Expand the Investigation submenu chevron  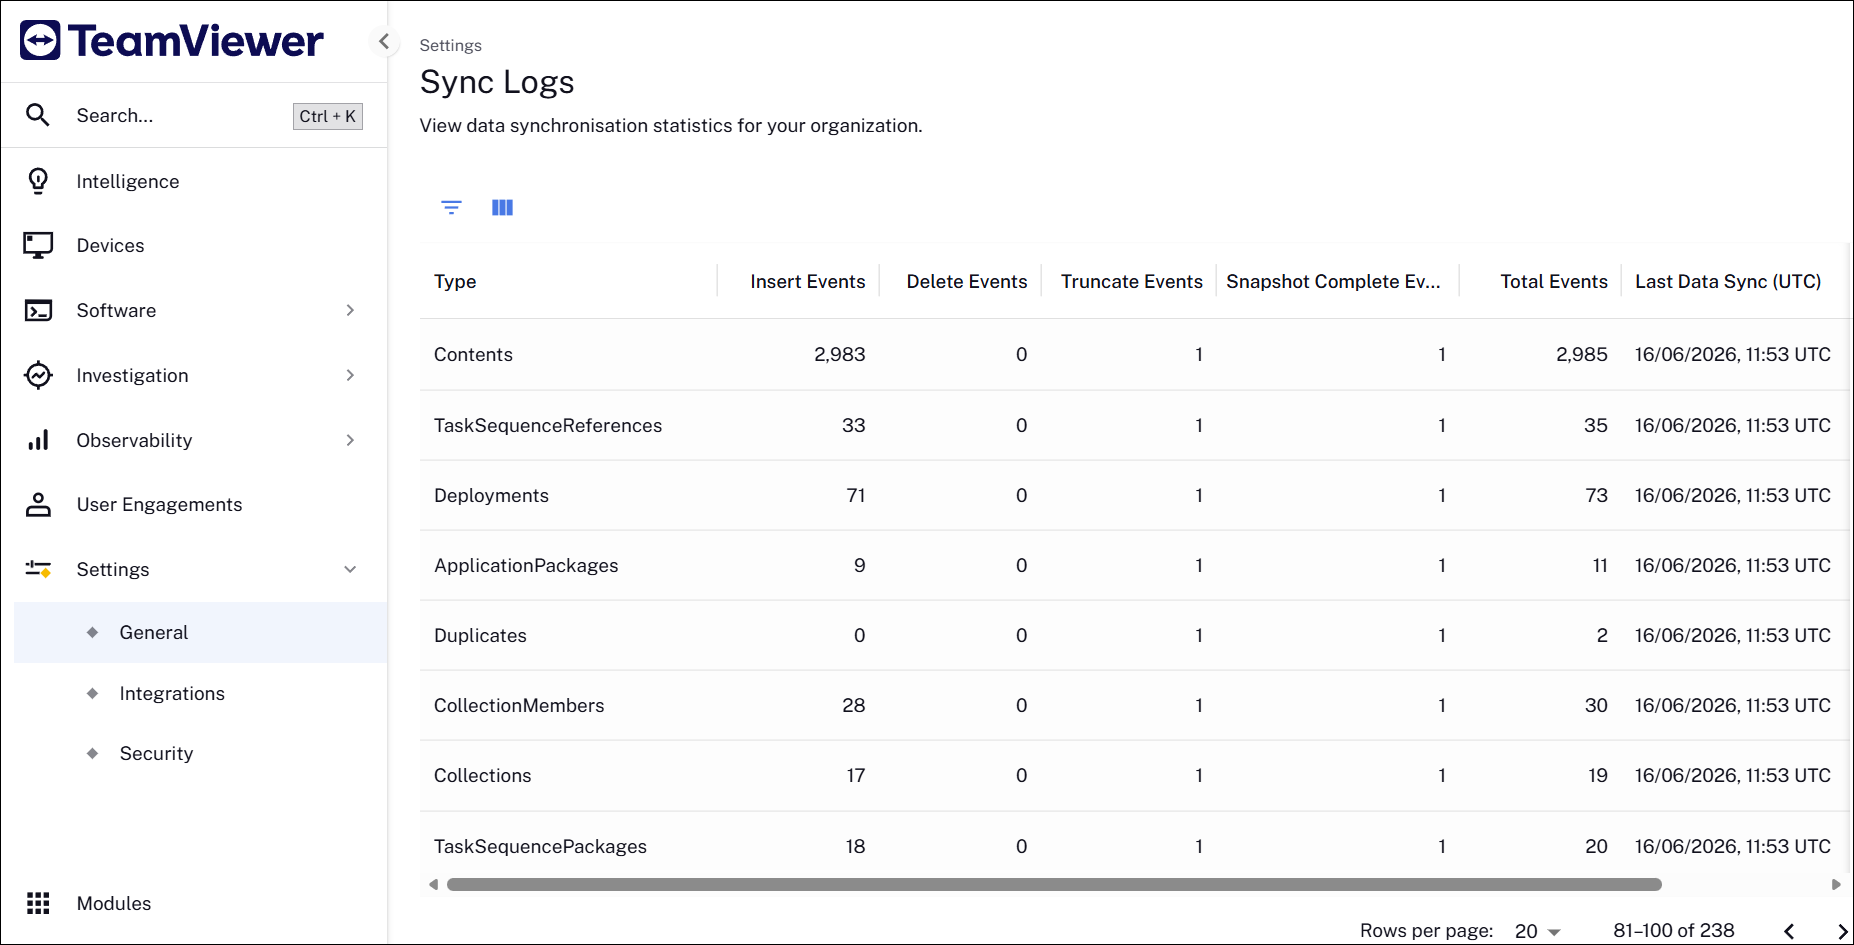pyautogui.click(x=350, y=375)
